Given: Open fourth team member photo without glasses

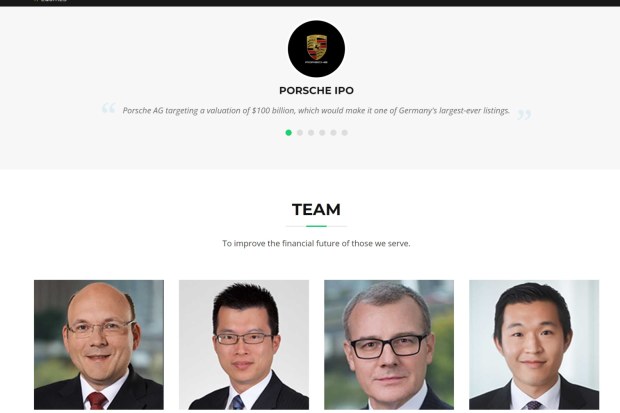Looking at the screenshot, I should tap(534, 345).
